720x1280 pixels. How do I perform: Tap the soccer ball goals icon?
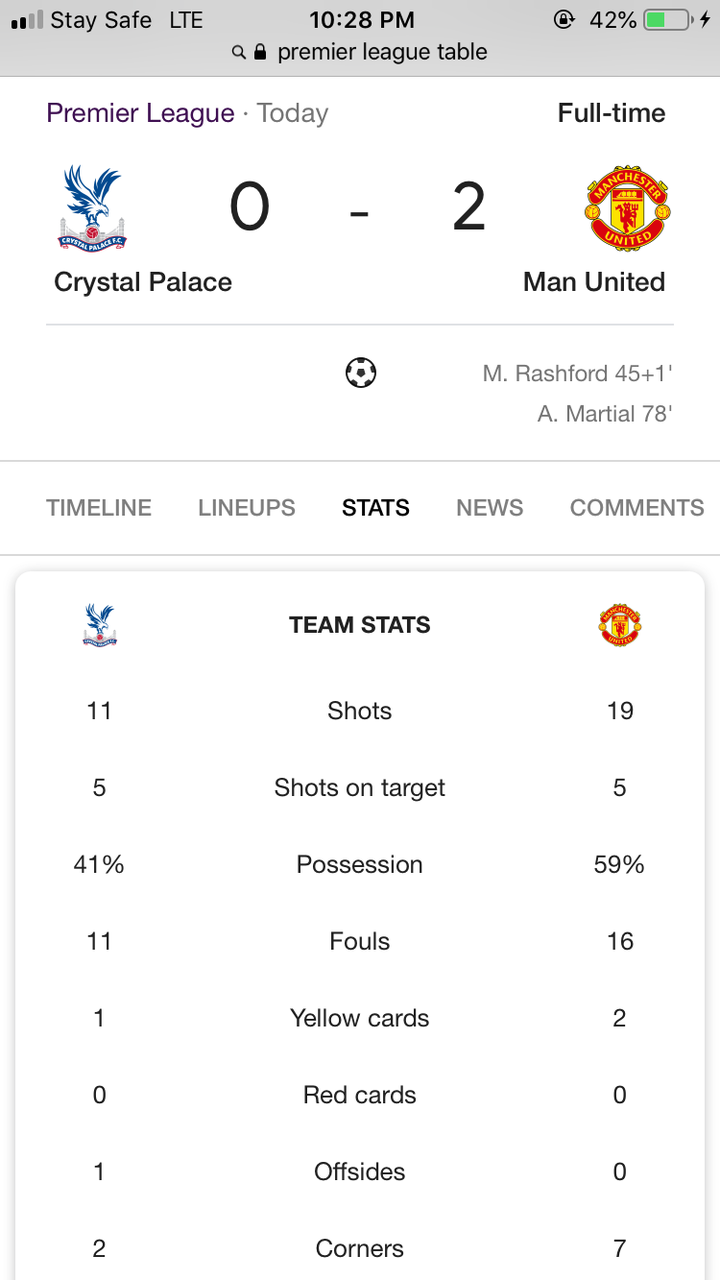pos(360,374)
